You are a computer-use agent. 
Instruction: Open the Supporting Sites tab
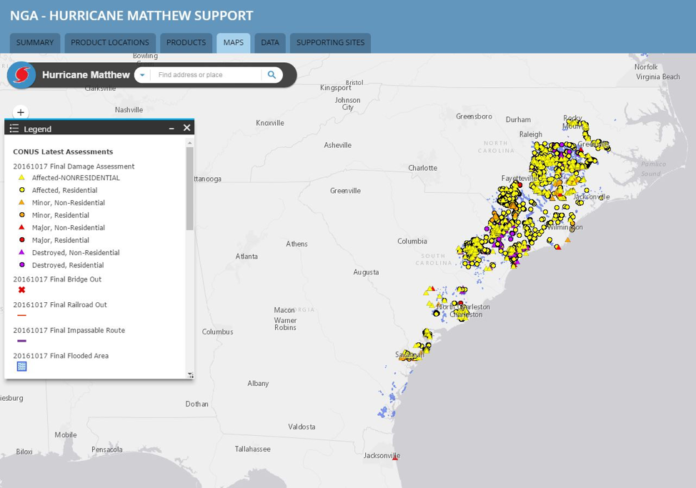[330, 43]
